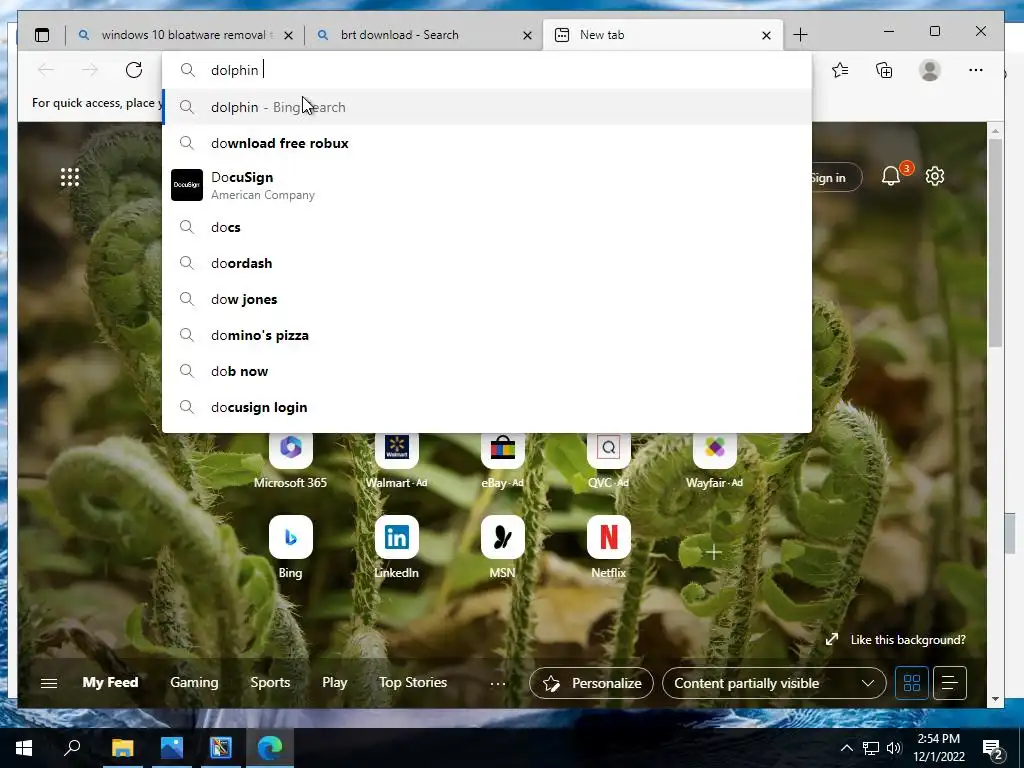Open the tab actions menu icon
The width and height of the screenshot is (1024, 768).
click(42, 35)
